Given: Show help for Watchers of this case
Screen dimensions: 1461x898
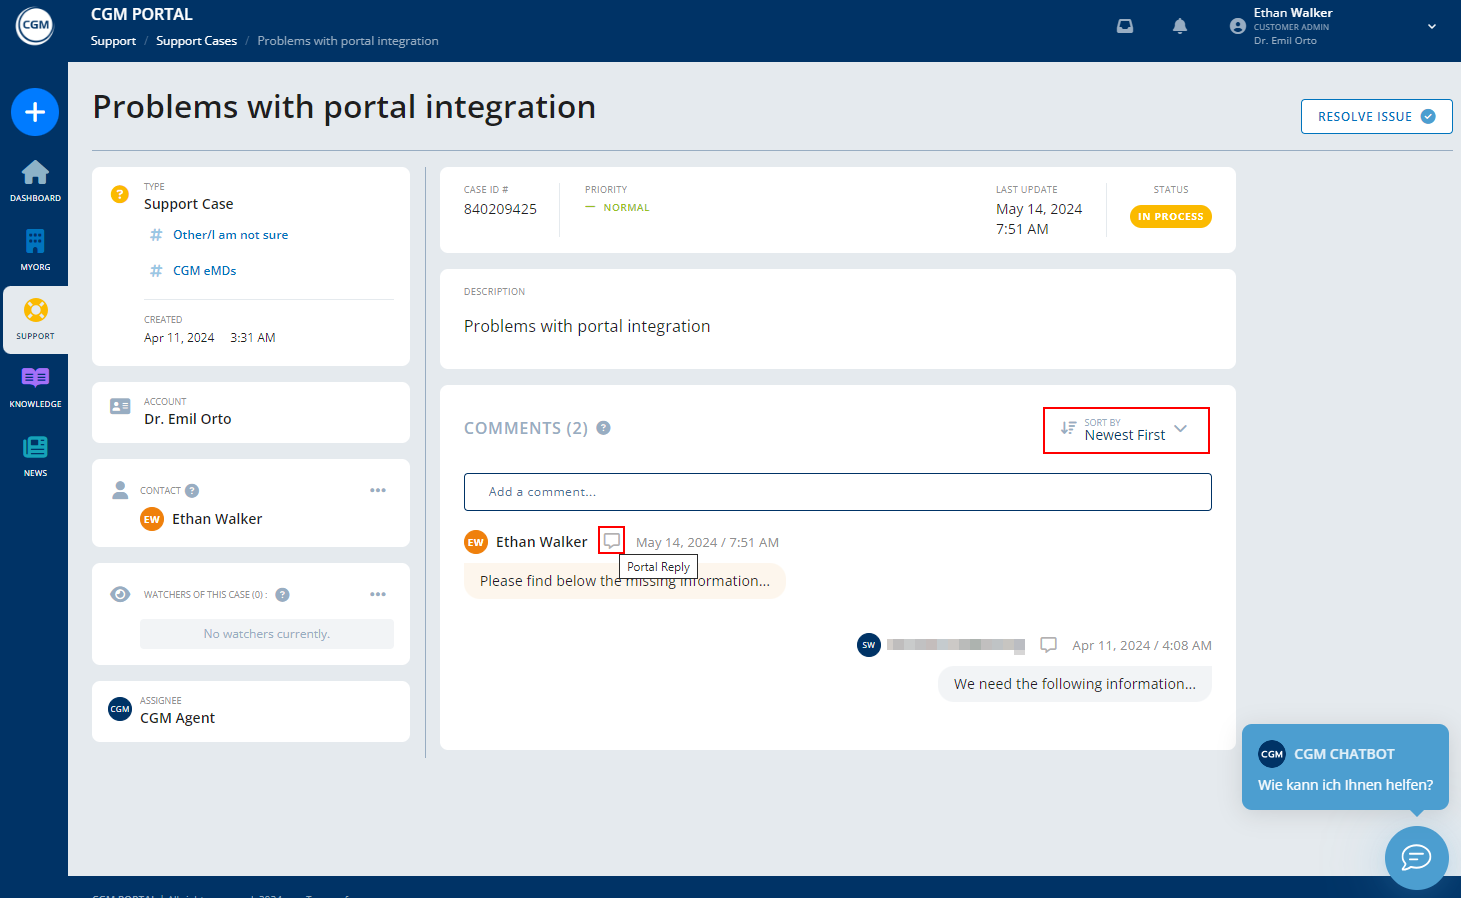Looking at the screenshot, I should click(282, 595).
